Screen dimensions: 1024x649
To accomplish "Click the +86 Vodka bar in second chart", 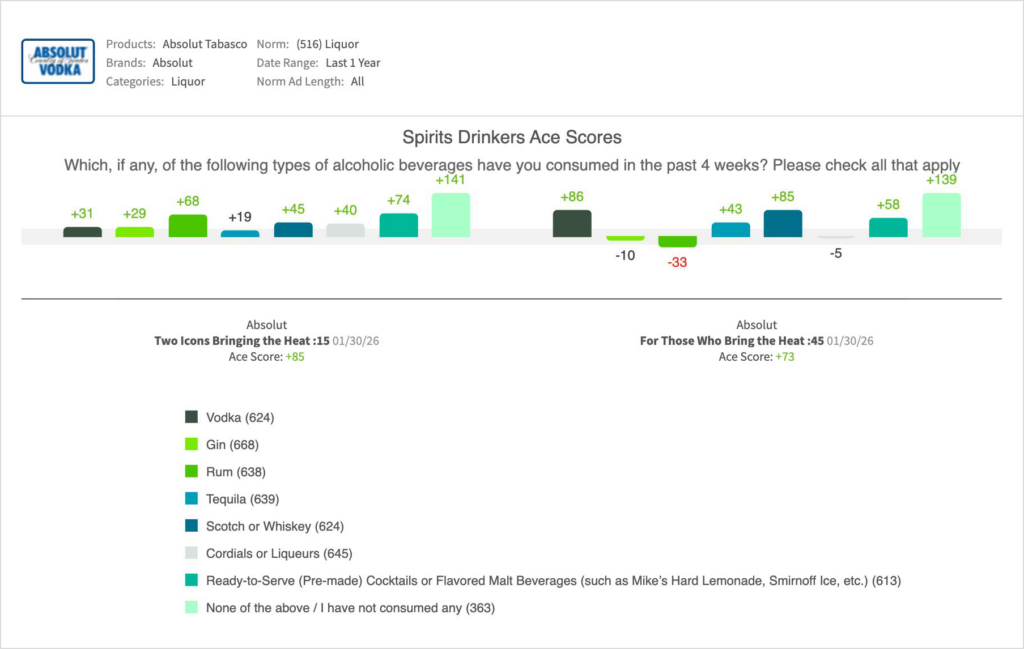I will [572, 223].
